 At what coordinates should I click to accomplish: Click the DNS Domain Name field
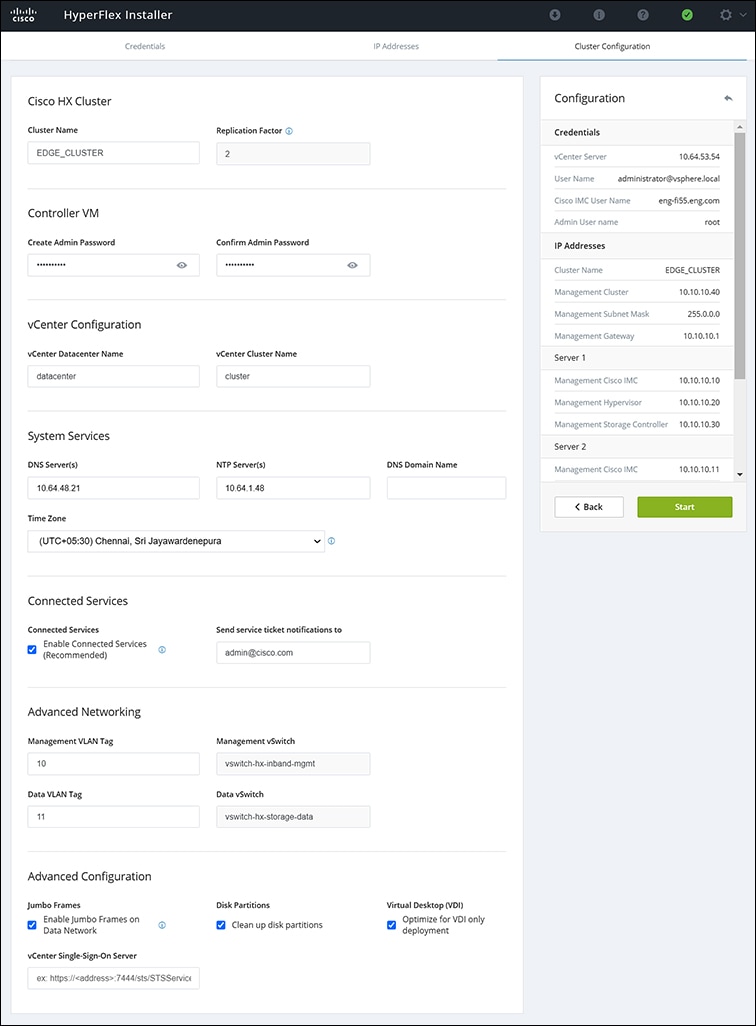pos(446,488)
